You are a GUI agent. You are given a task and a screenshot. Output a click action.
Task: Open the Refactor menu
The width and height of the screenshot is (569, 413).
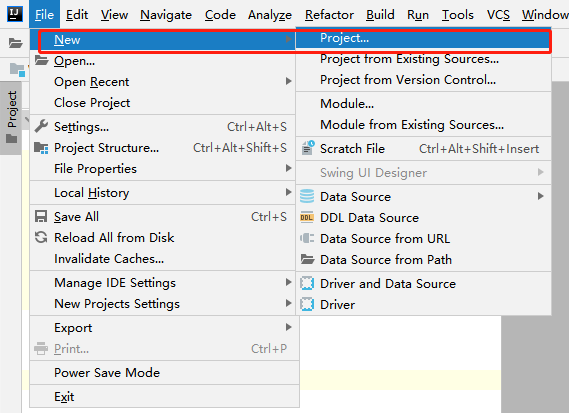click(x=329, y=15)
